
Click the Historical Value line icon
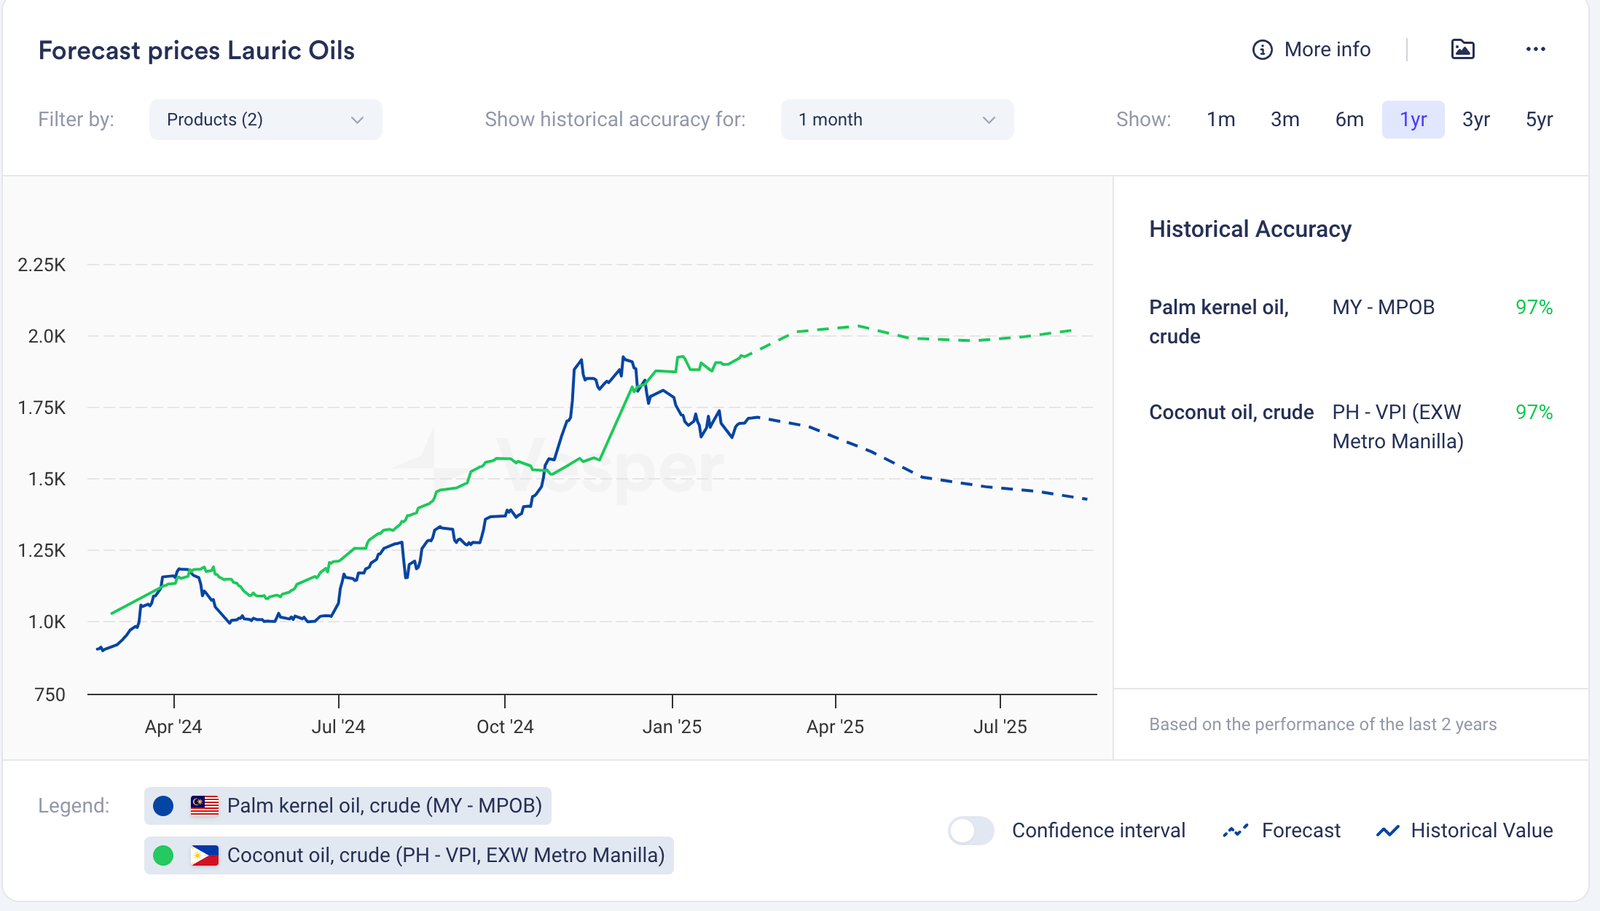[x=1387, y=831]
